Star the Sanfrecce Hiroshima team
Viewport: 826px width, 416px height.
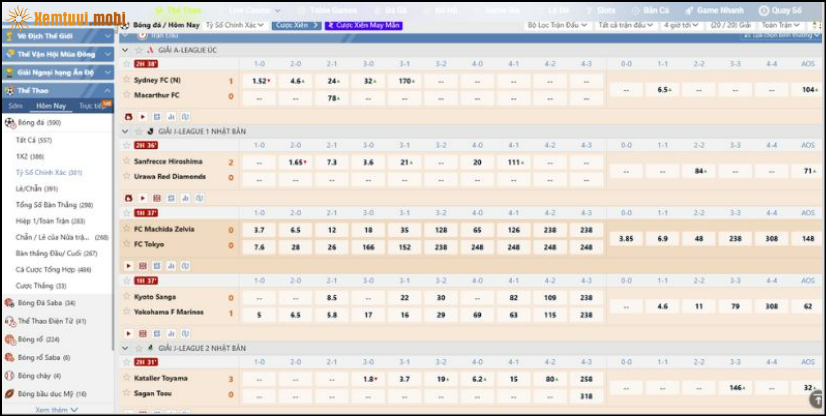click(x=127, y=161)
